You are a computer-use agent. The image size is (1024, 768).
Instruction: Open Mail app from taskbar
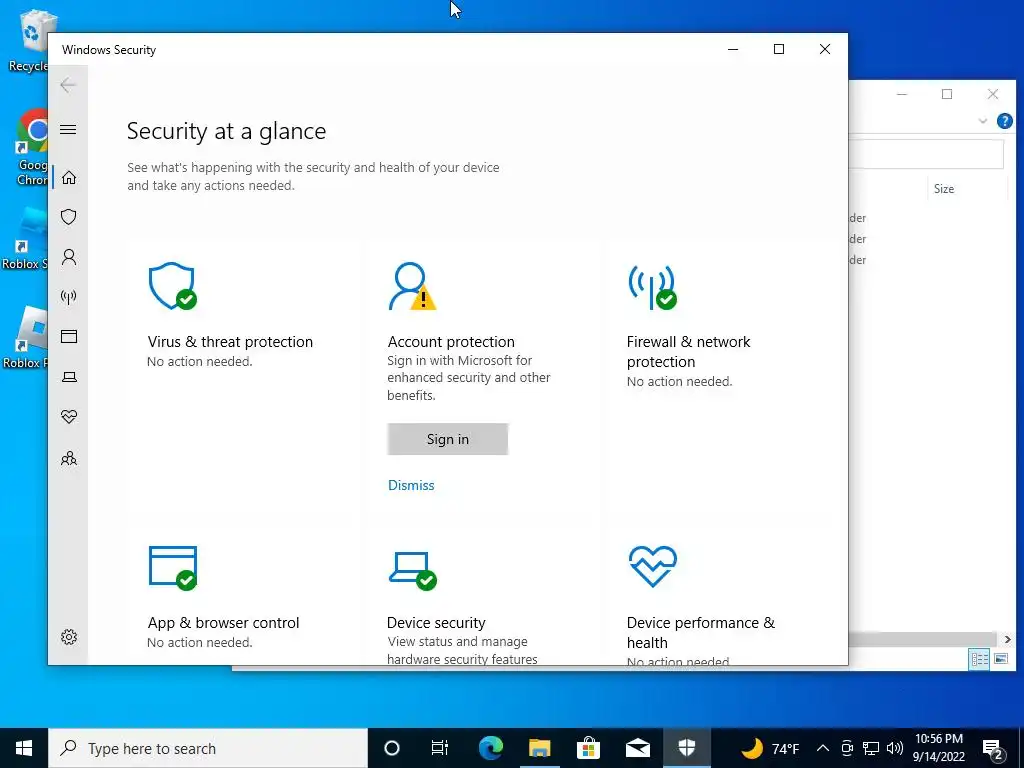pos(637,748)
